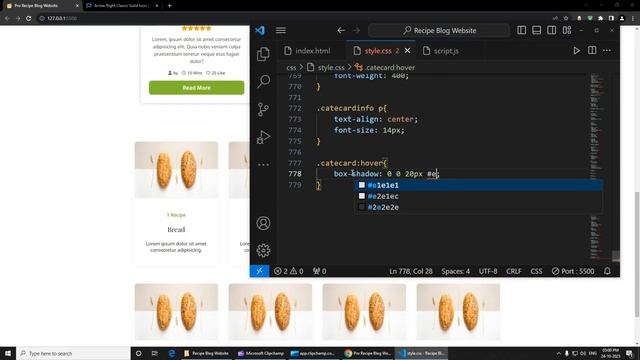This screenshot has width=640, height=360.
Task: Change indentation via Spaces: 4
Action: 456,271
